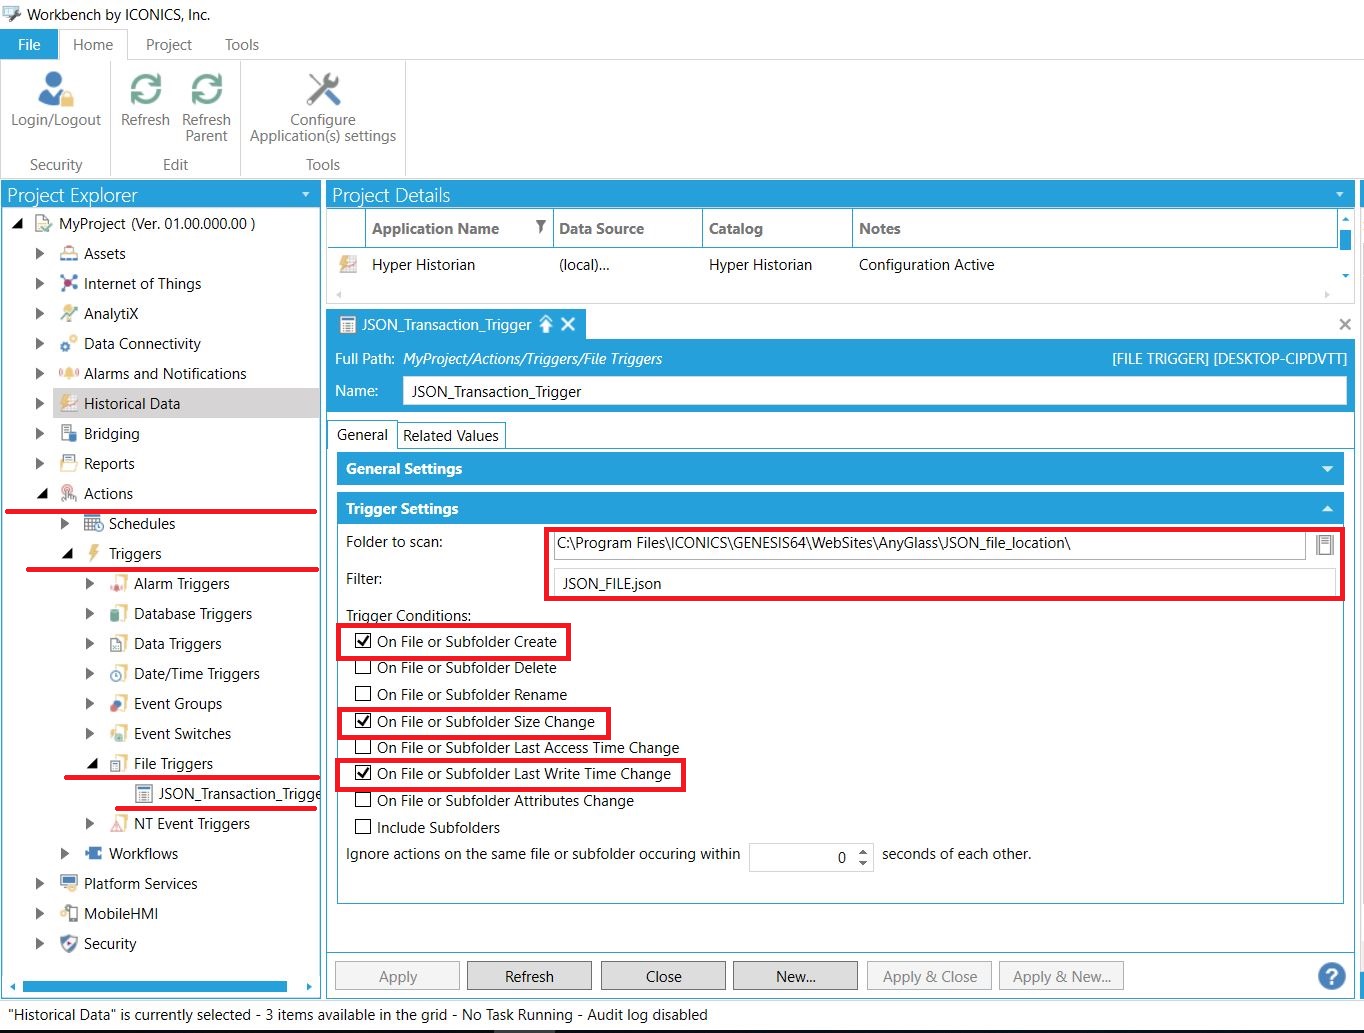Image resolution: width=1364 pixels, height=1033 pixels.
Task: Open the Related Values tab
Action: tap(451, 435)
